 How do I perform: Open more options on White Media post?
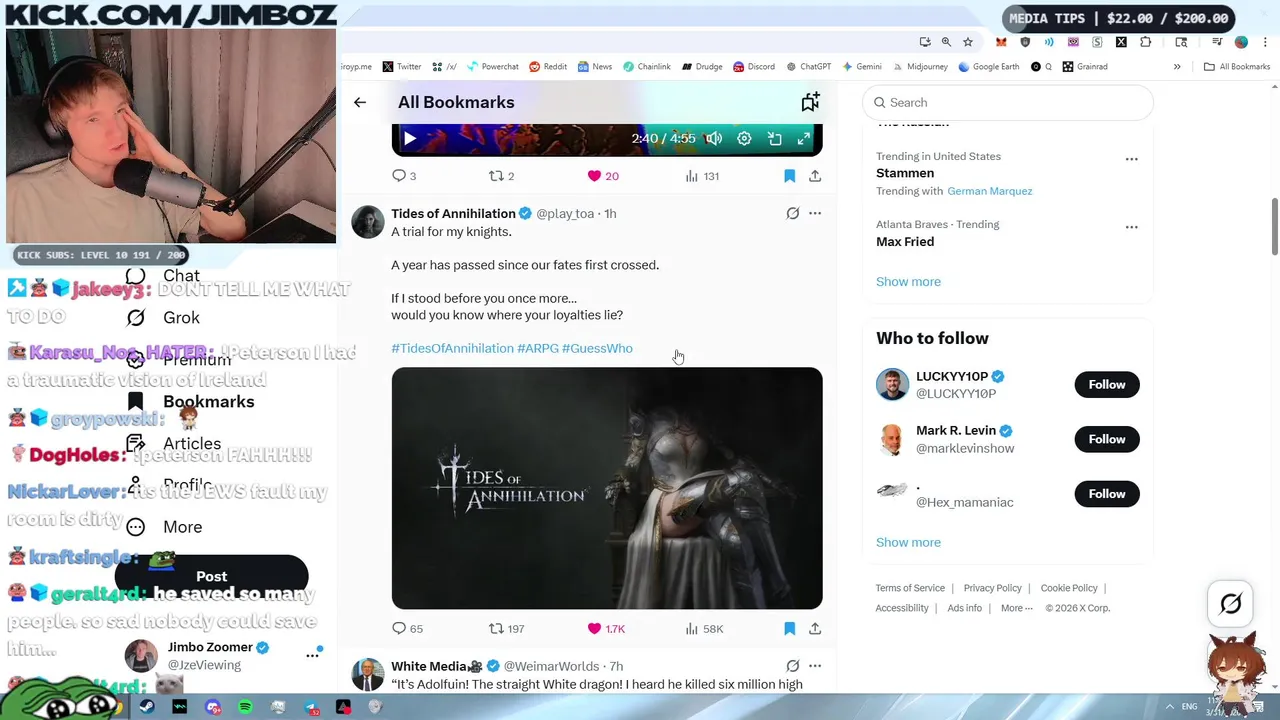click(815, 666)
